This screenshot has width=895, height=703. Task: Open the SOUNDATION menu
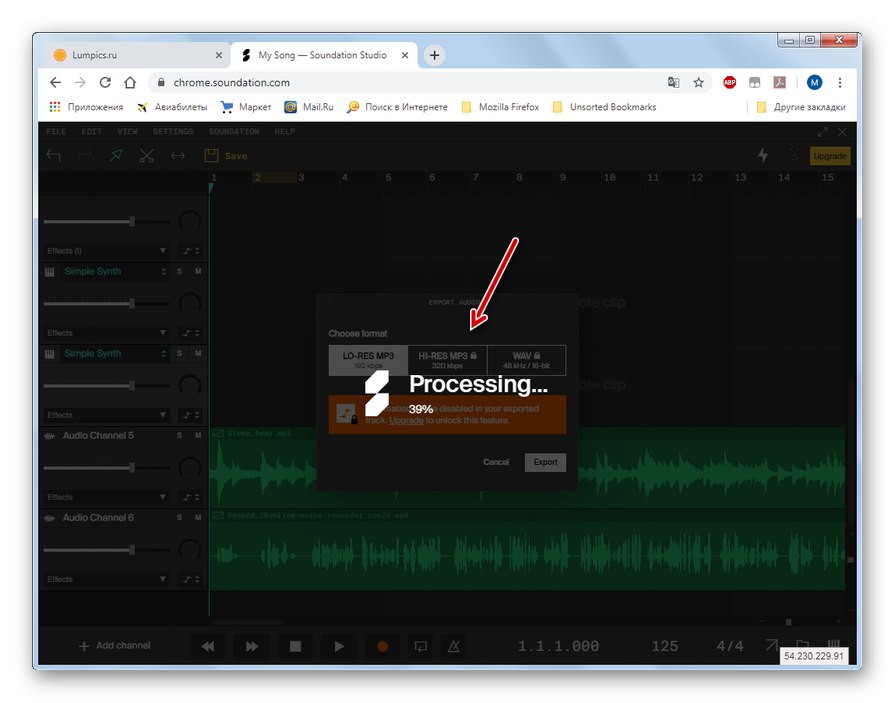234,132
